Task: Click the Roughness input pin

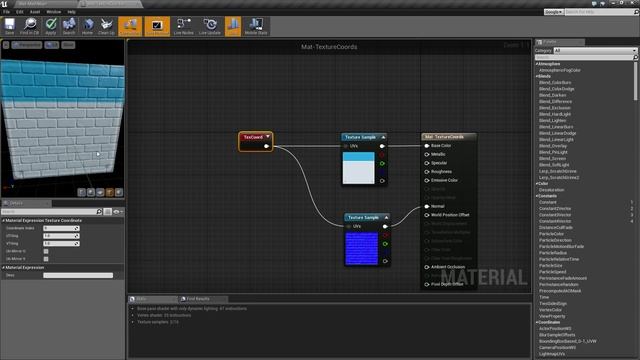Action: (x=427, y=172)
